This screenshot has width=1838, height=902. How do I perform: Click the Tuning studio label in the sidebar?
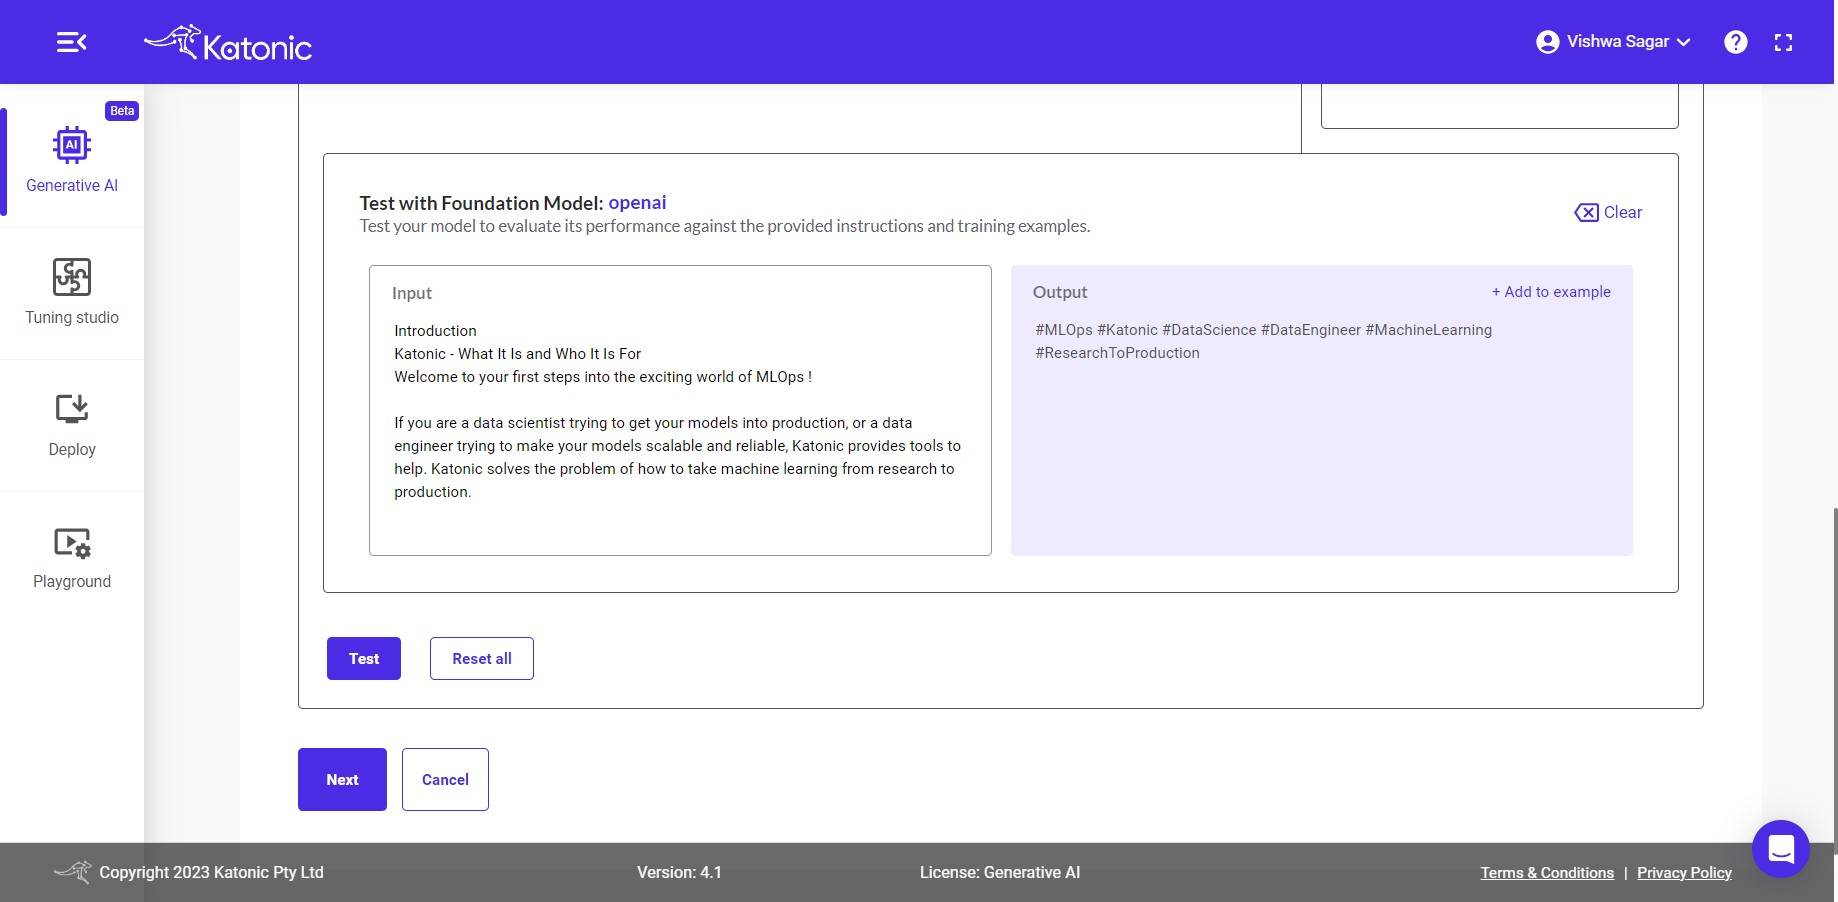tap(72, 317)
